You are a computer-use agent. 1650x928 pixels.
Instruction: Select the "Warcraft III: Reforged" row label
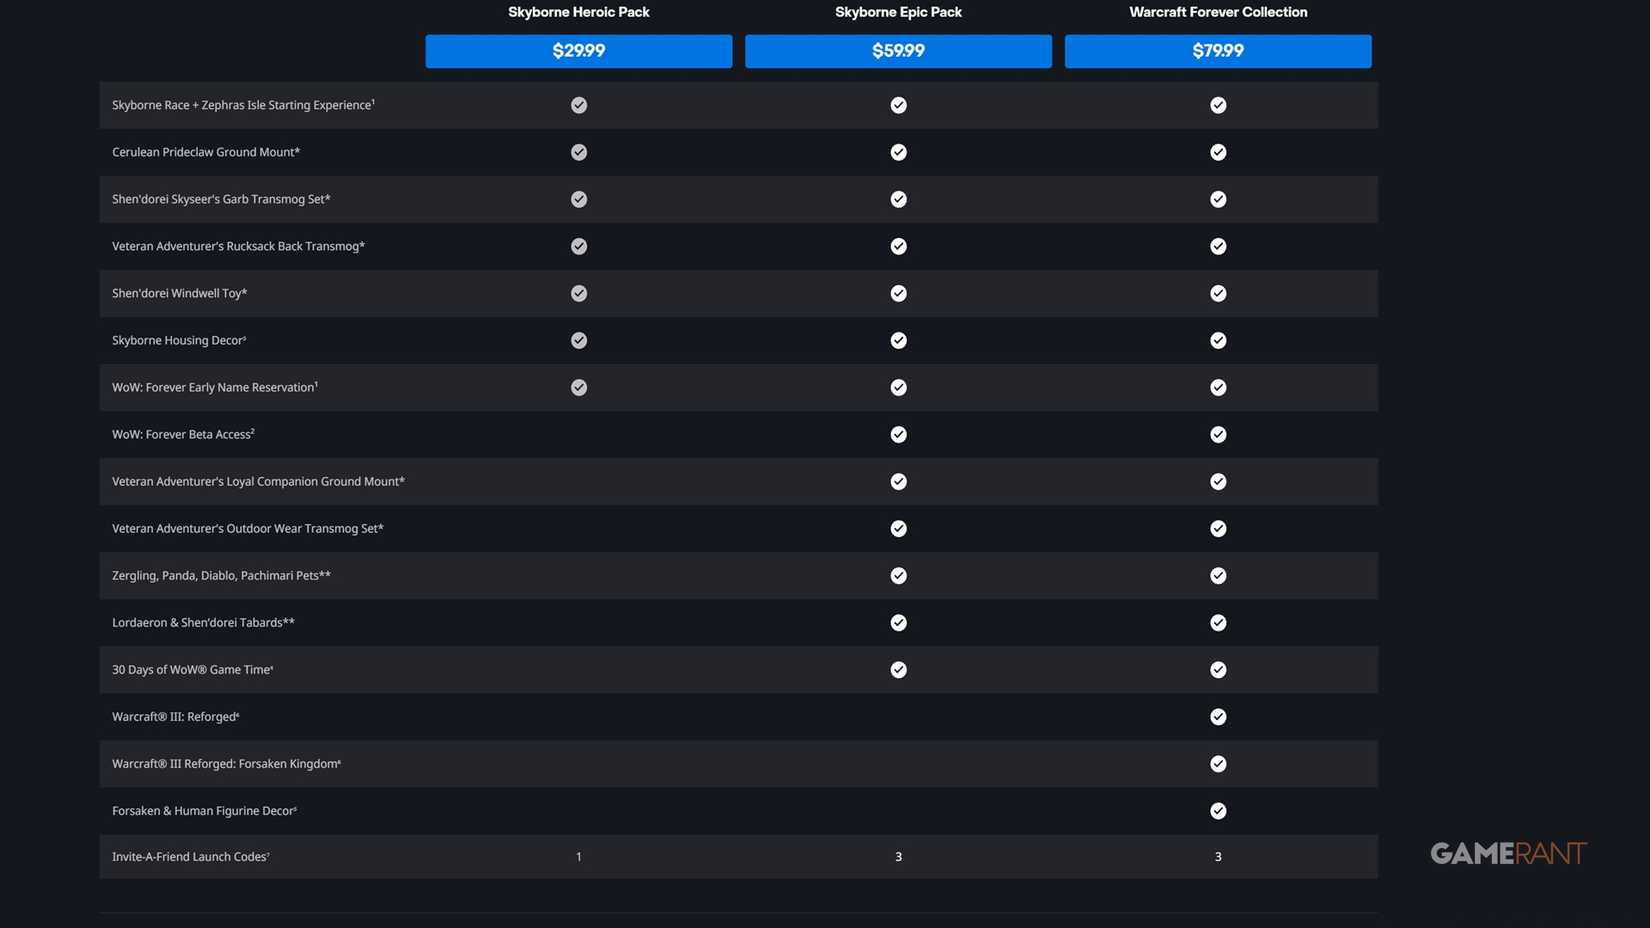coord(176,716)
